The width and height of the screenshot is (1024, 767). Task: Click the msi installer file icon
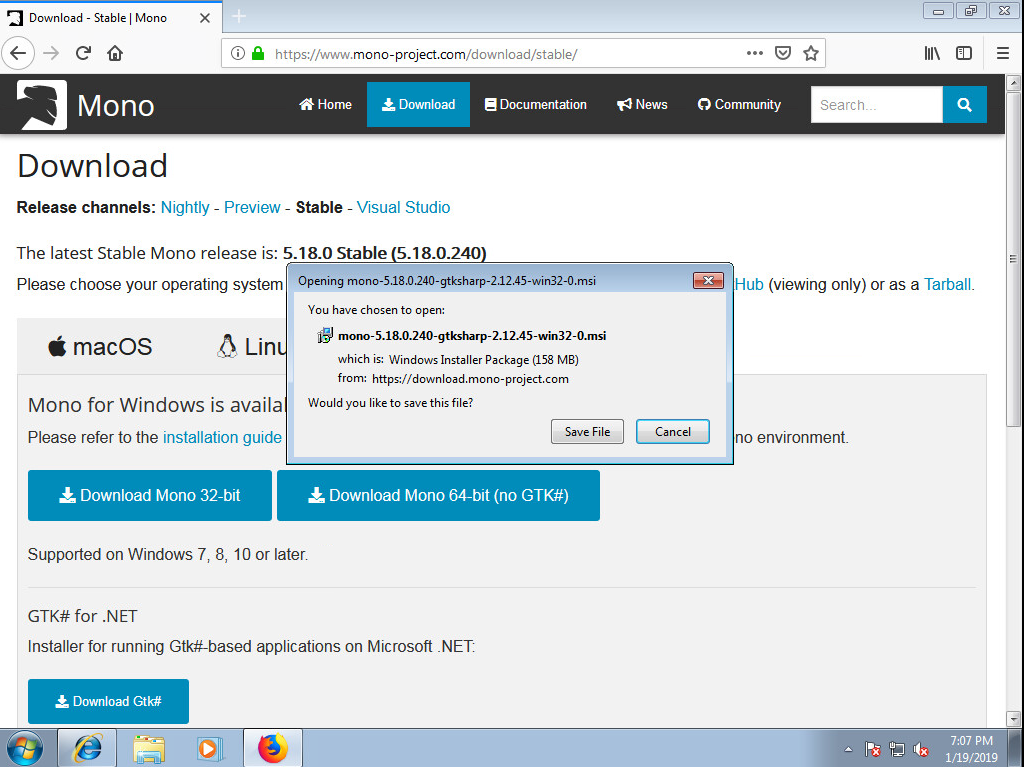point(325,335)
